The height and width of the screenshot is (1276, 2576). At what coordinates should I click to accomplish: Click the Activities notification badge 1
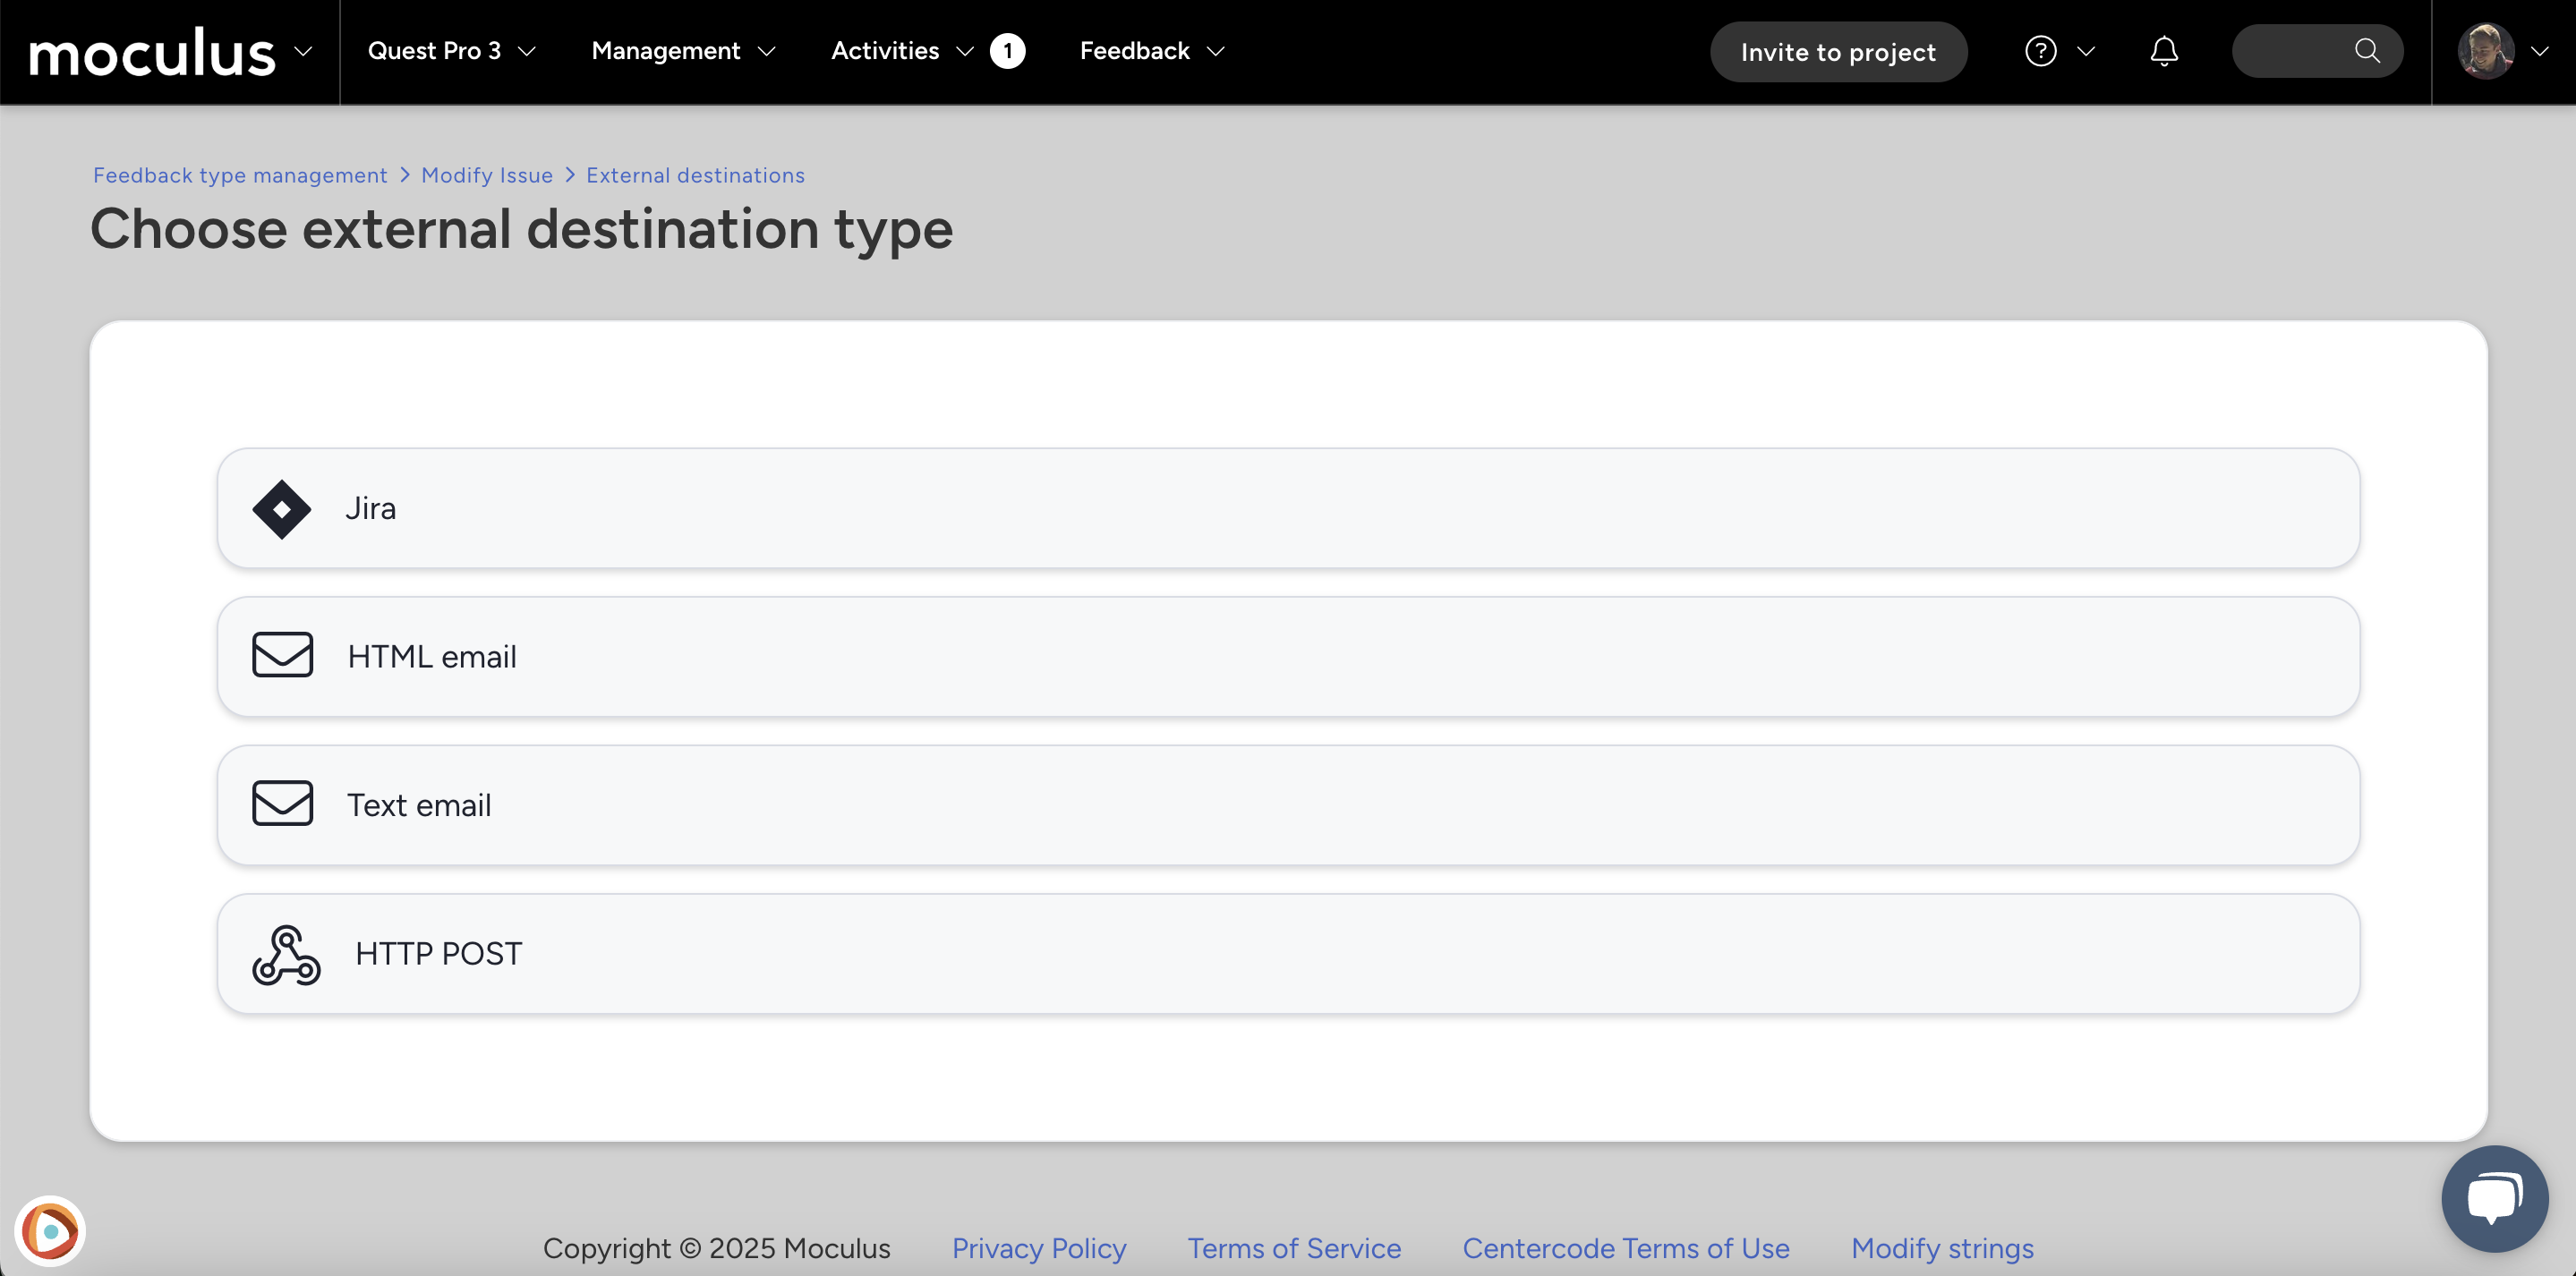(x=1007, y=51)
